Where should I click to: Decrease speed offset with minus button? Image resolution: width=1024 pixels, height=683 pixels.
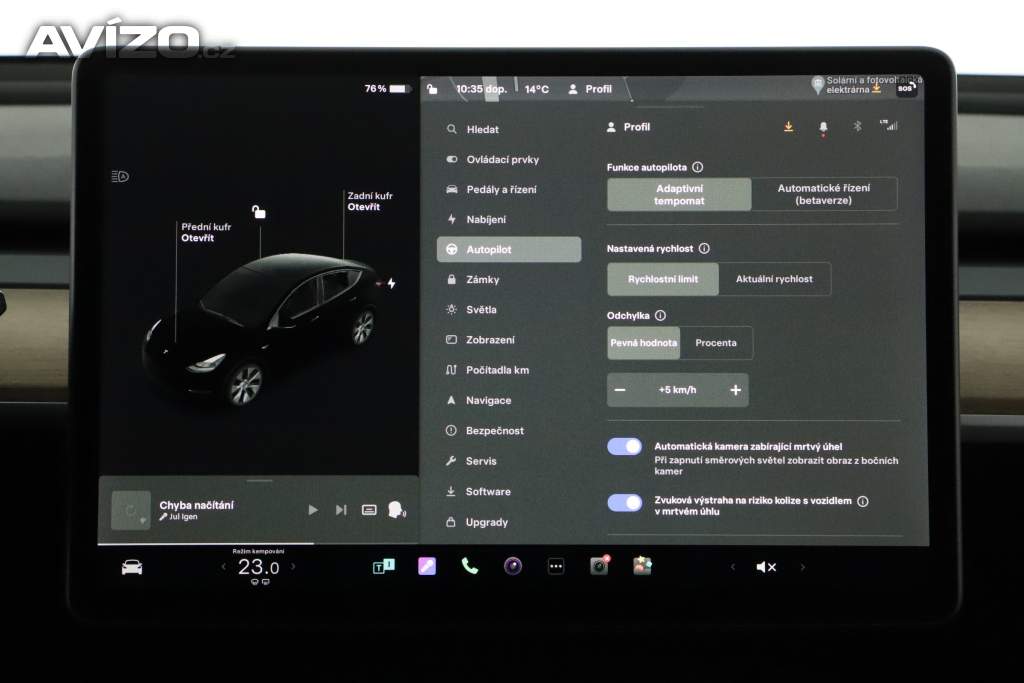tap(620, 390)
